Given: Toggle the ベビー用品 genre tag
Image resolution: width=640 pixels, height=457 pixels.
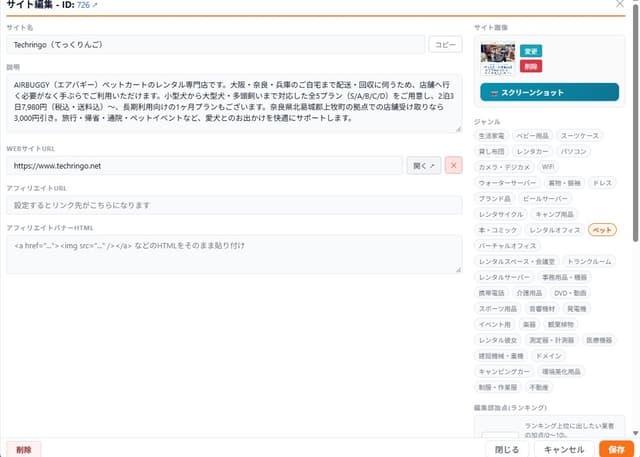Looking at the screenshot, I should point(533,136).
